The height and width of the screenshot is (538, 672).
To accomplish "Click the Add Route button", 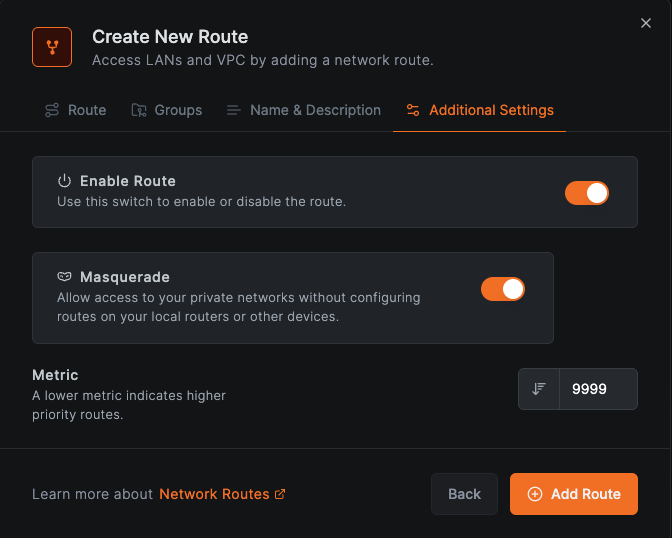I will coord(574,494).
